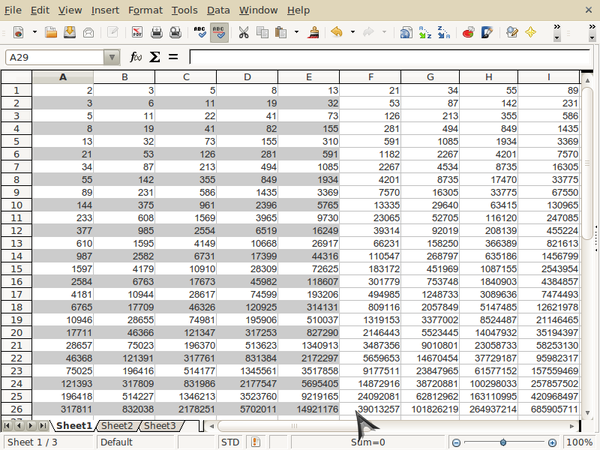This screenshot has height=450, width=600.
Task: Click the Redo arrow icon
Action: point(368,33)
